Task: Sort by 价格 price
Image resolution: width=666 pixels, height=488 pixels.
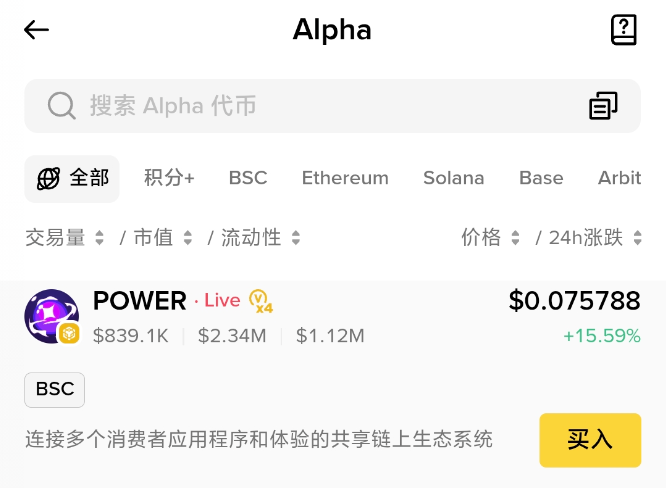Action: pyautogui.click(x=490, y=238)
